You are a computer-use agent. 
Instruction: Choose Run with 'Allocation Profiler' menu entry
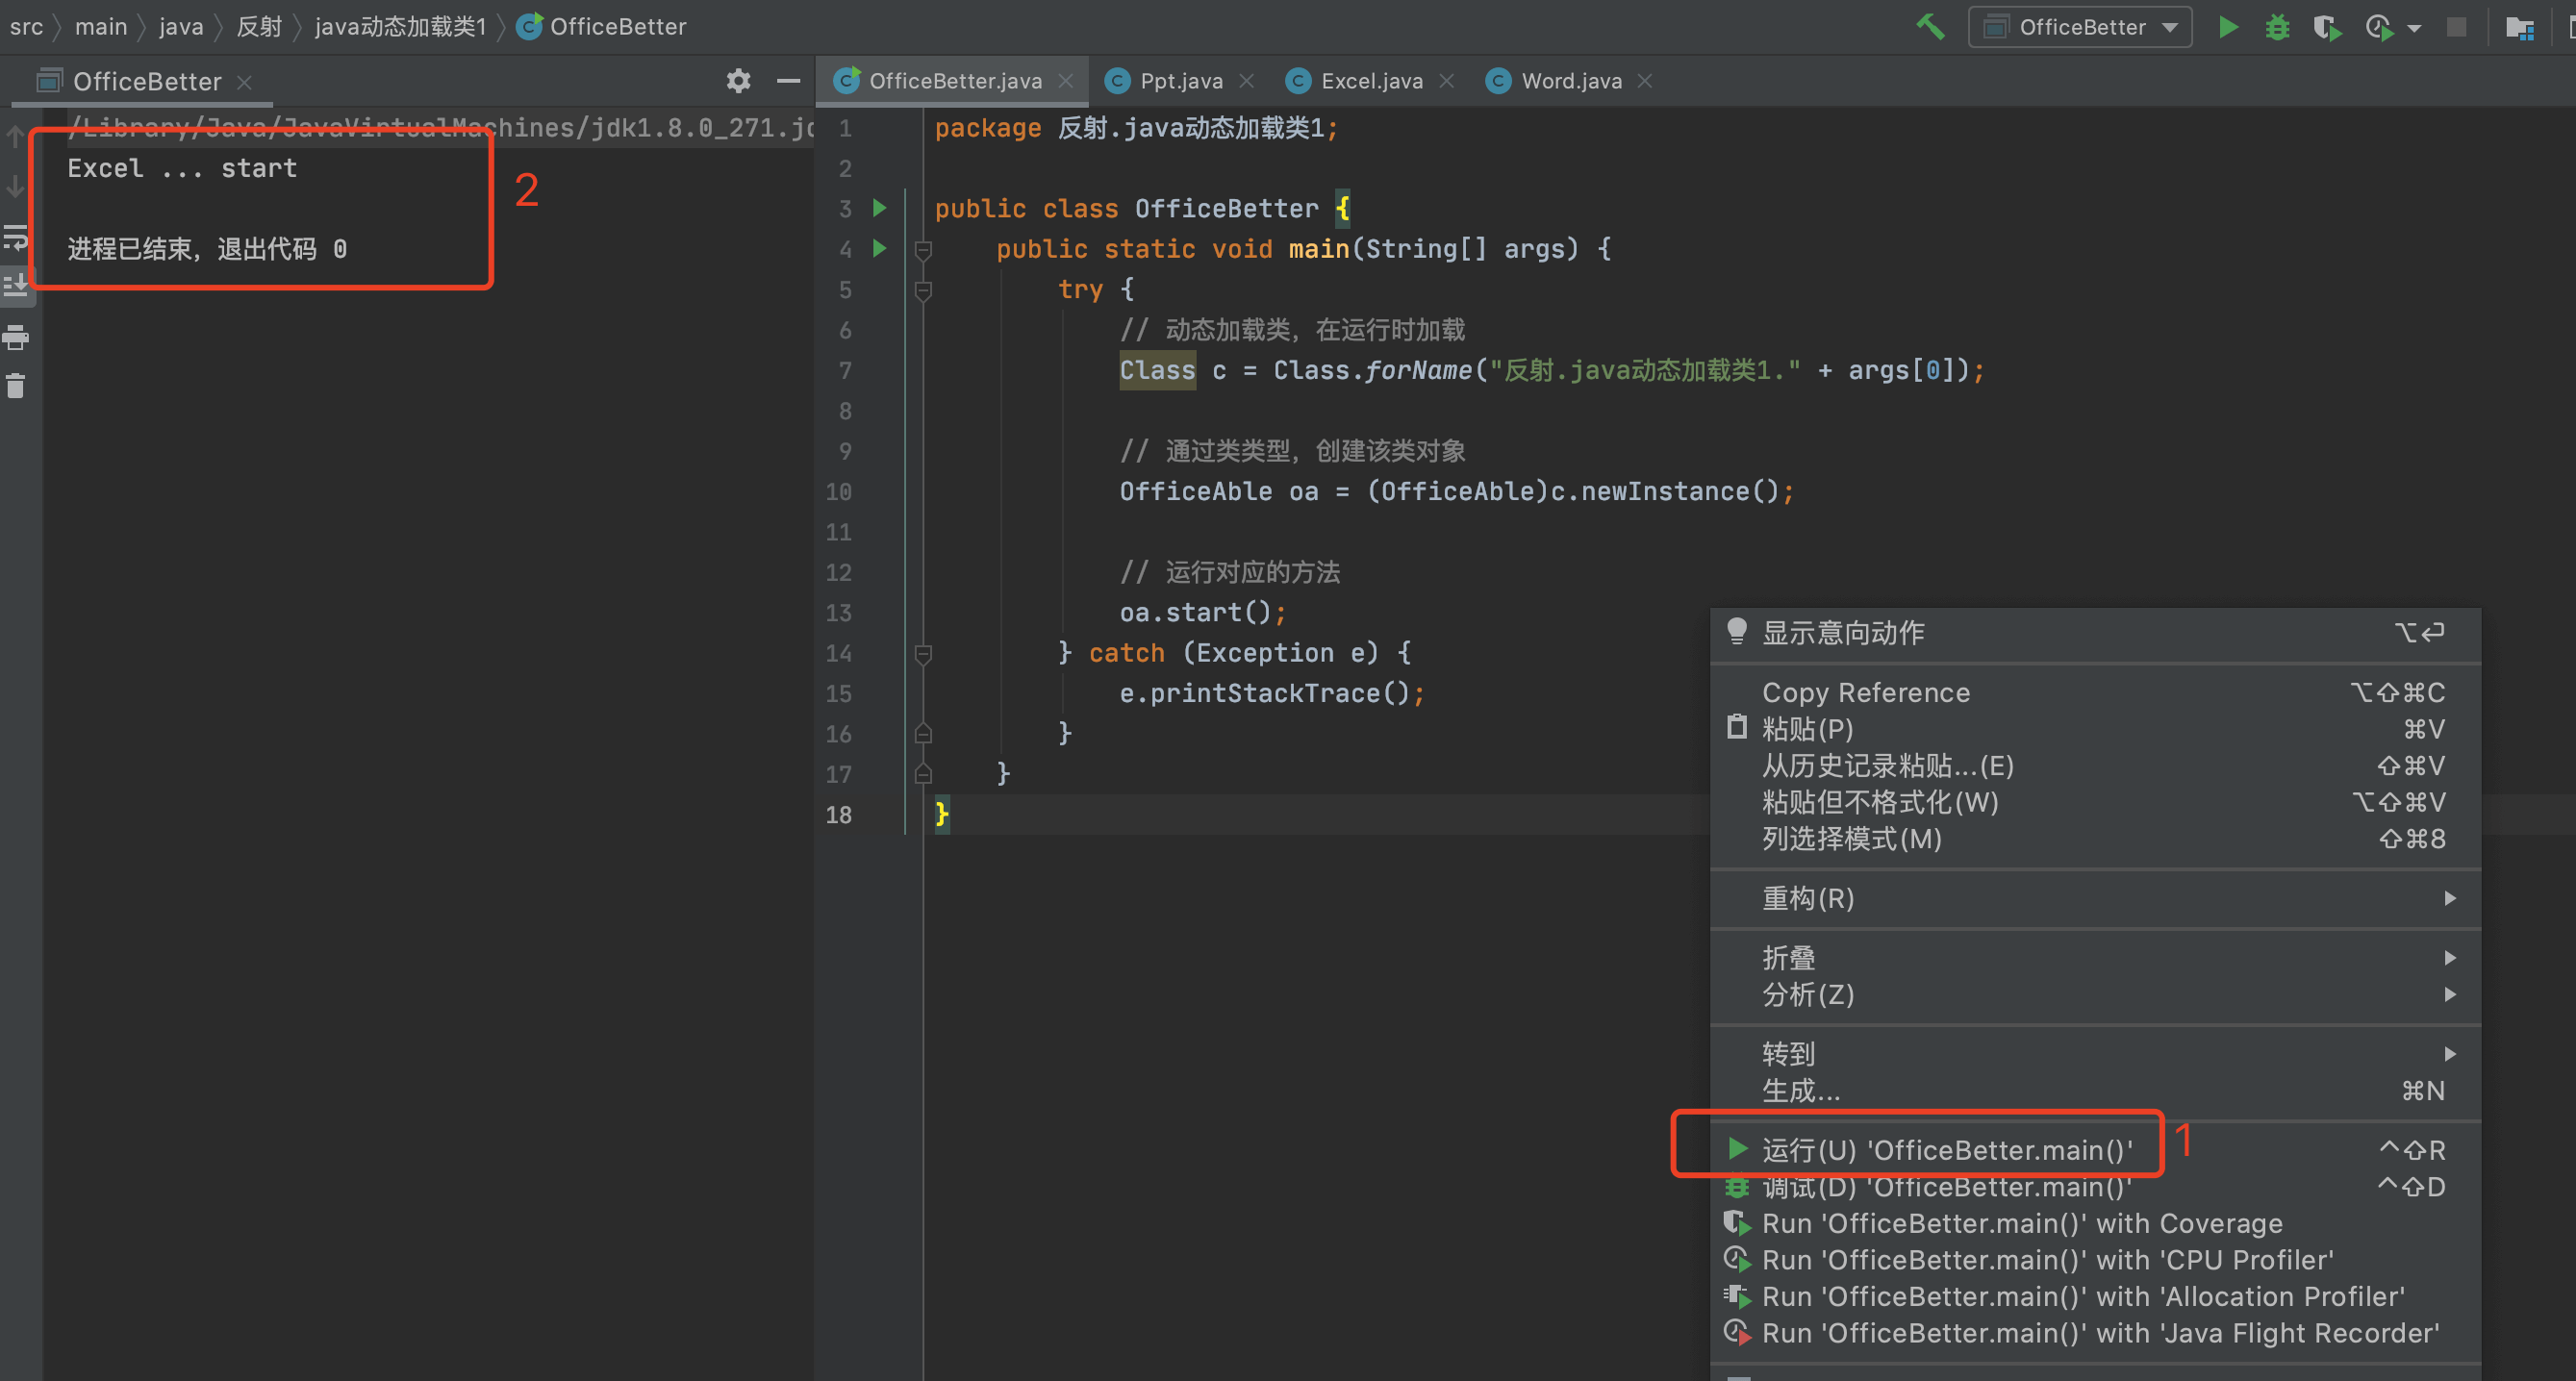(x=2095, y=1297)
